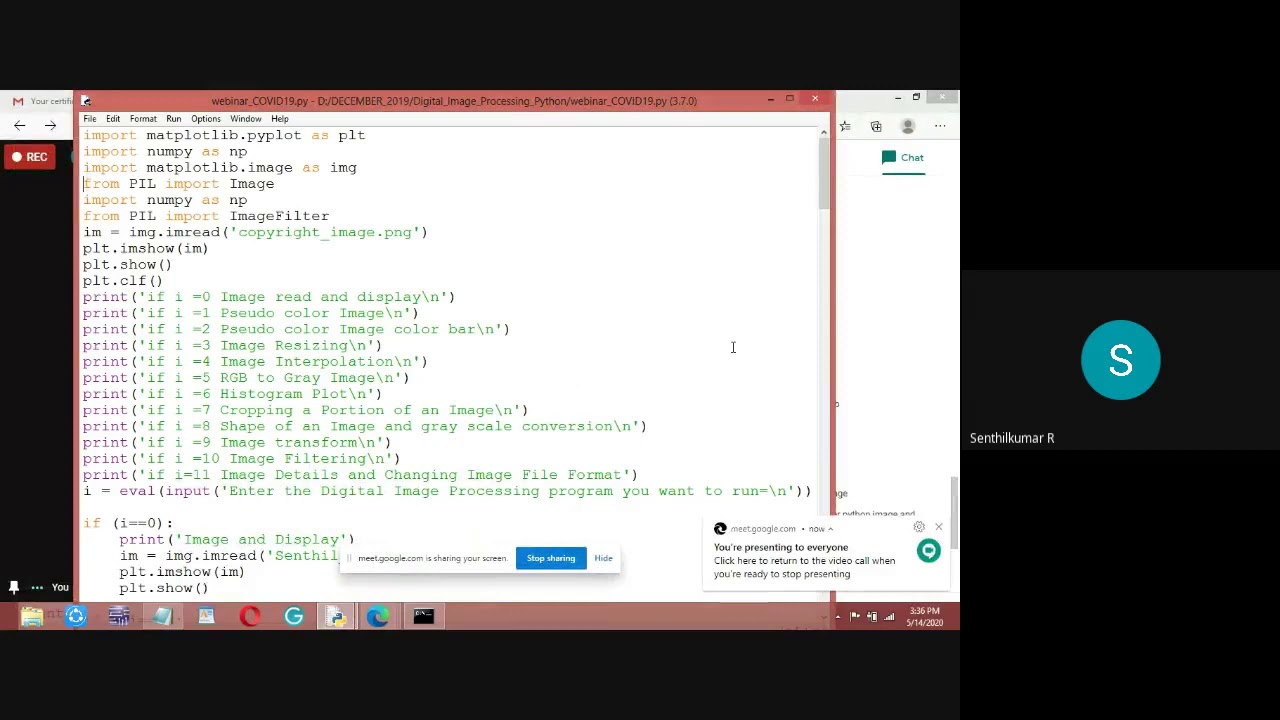Click the 'You' three-dot options in Meet
The height and width of the screenshot is (720, 1280).
click(37, 588)
